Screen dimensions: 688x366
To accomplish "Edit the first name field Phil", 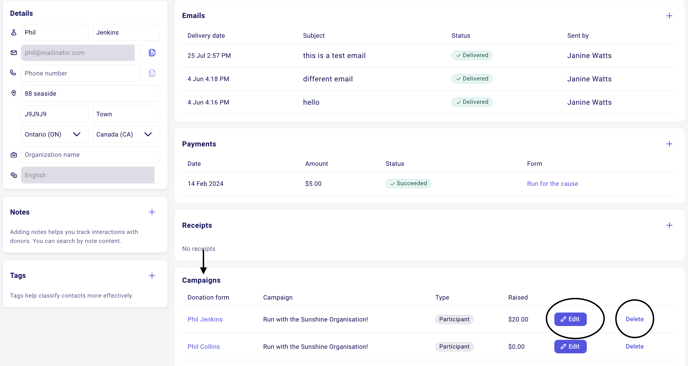I will (x=54, y=32).
